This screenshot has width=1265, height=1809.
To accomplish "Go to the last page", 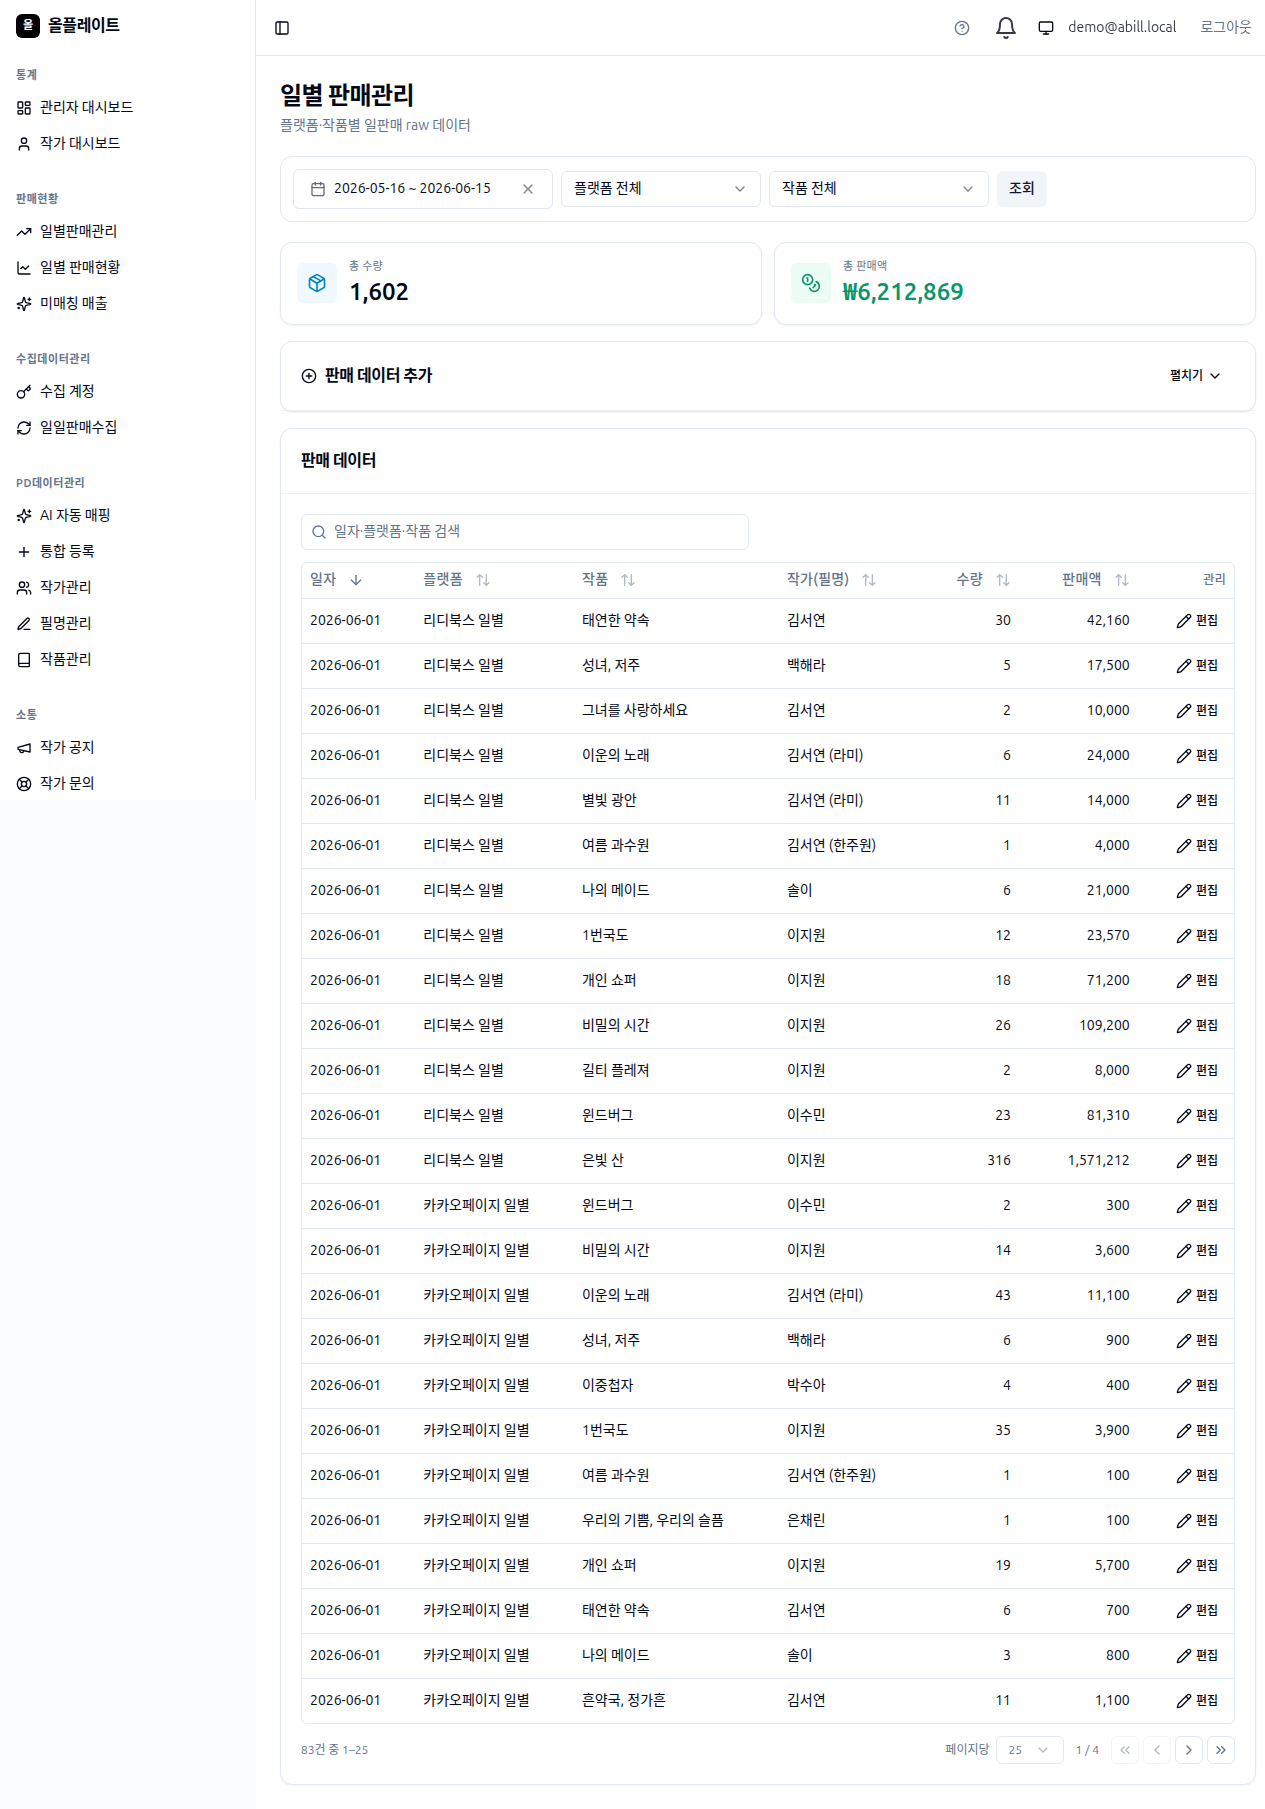I will [1221, 1750].
